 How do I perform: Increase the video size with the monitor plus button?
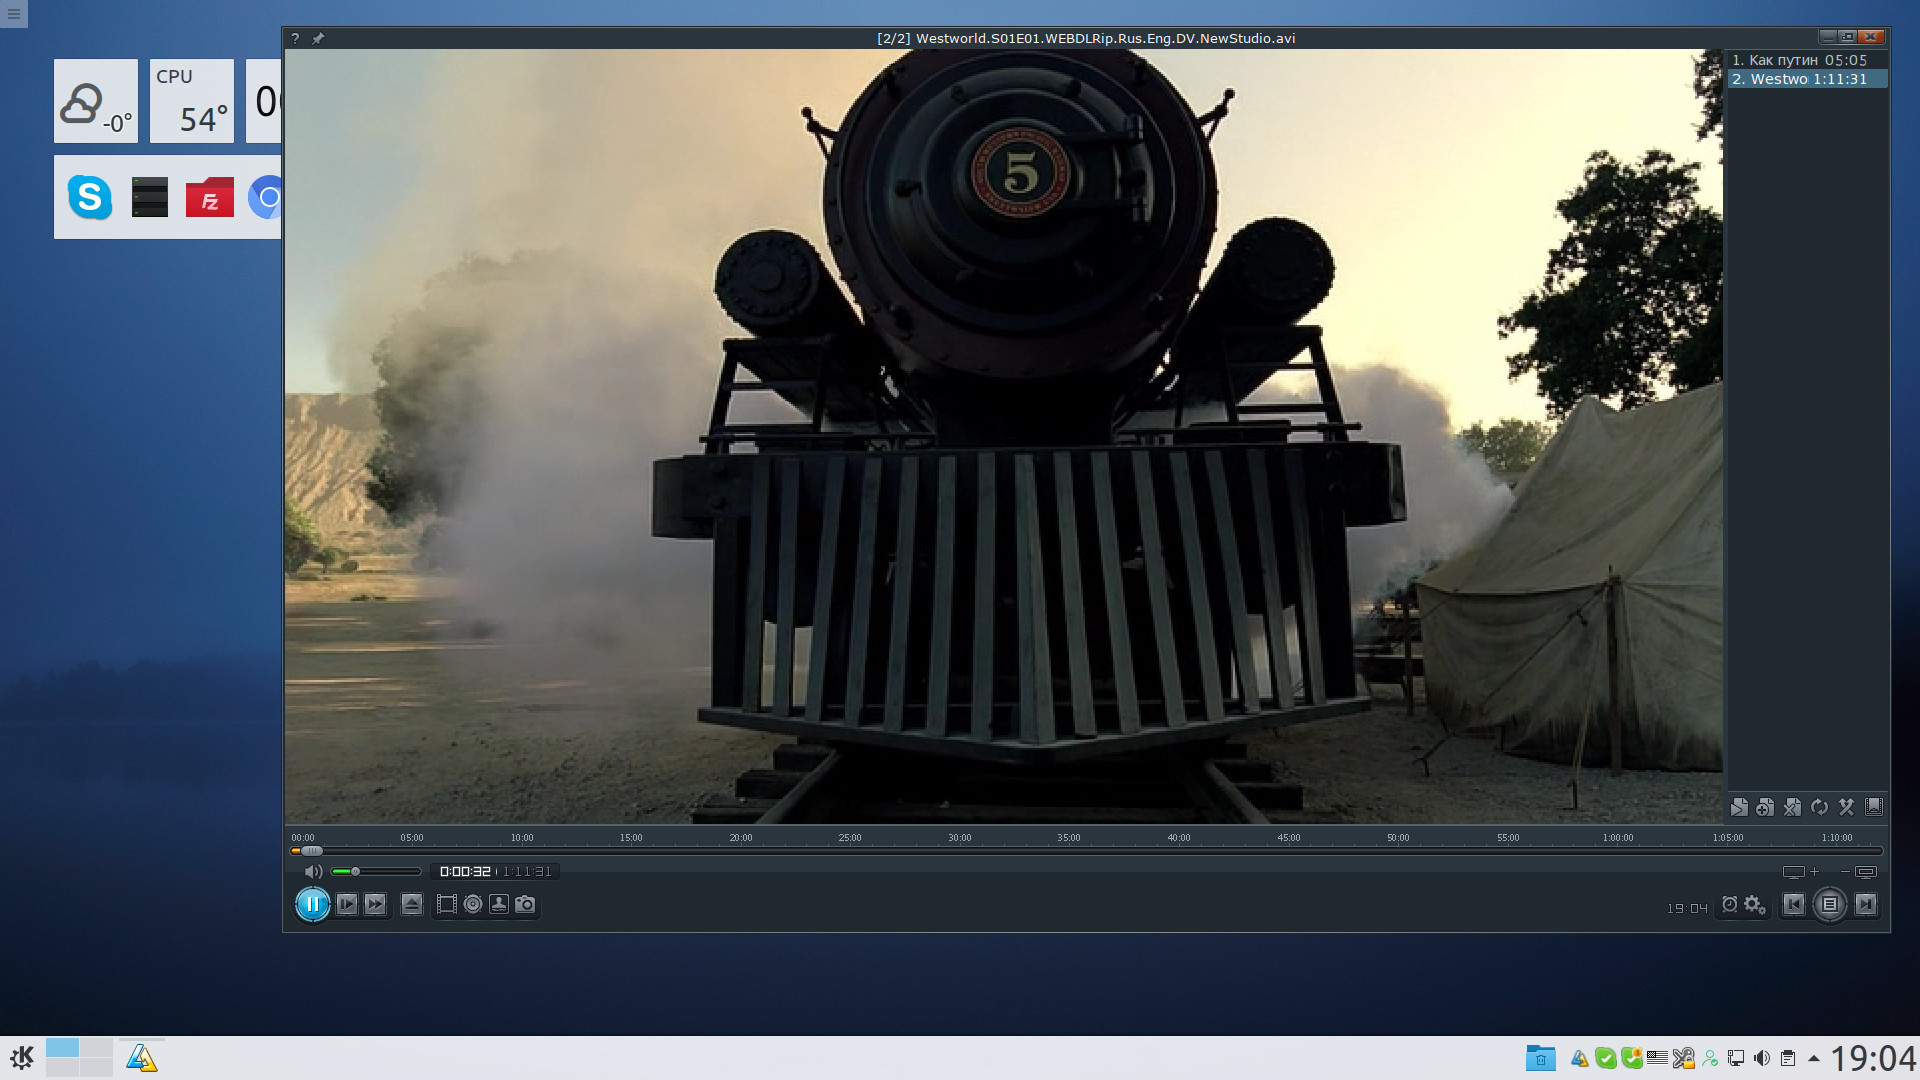click(1801, 872)
